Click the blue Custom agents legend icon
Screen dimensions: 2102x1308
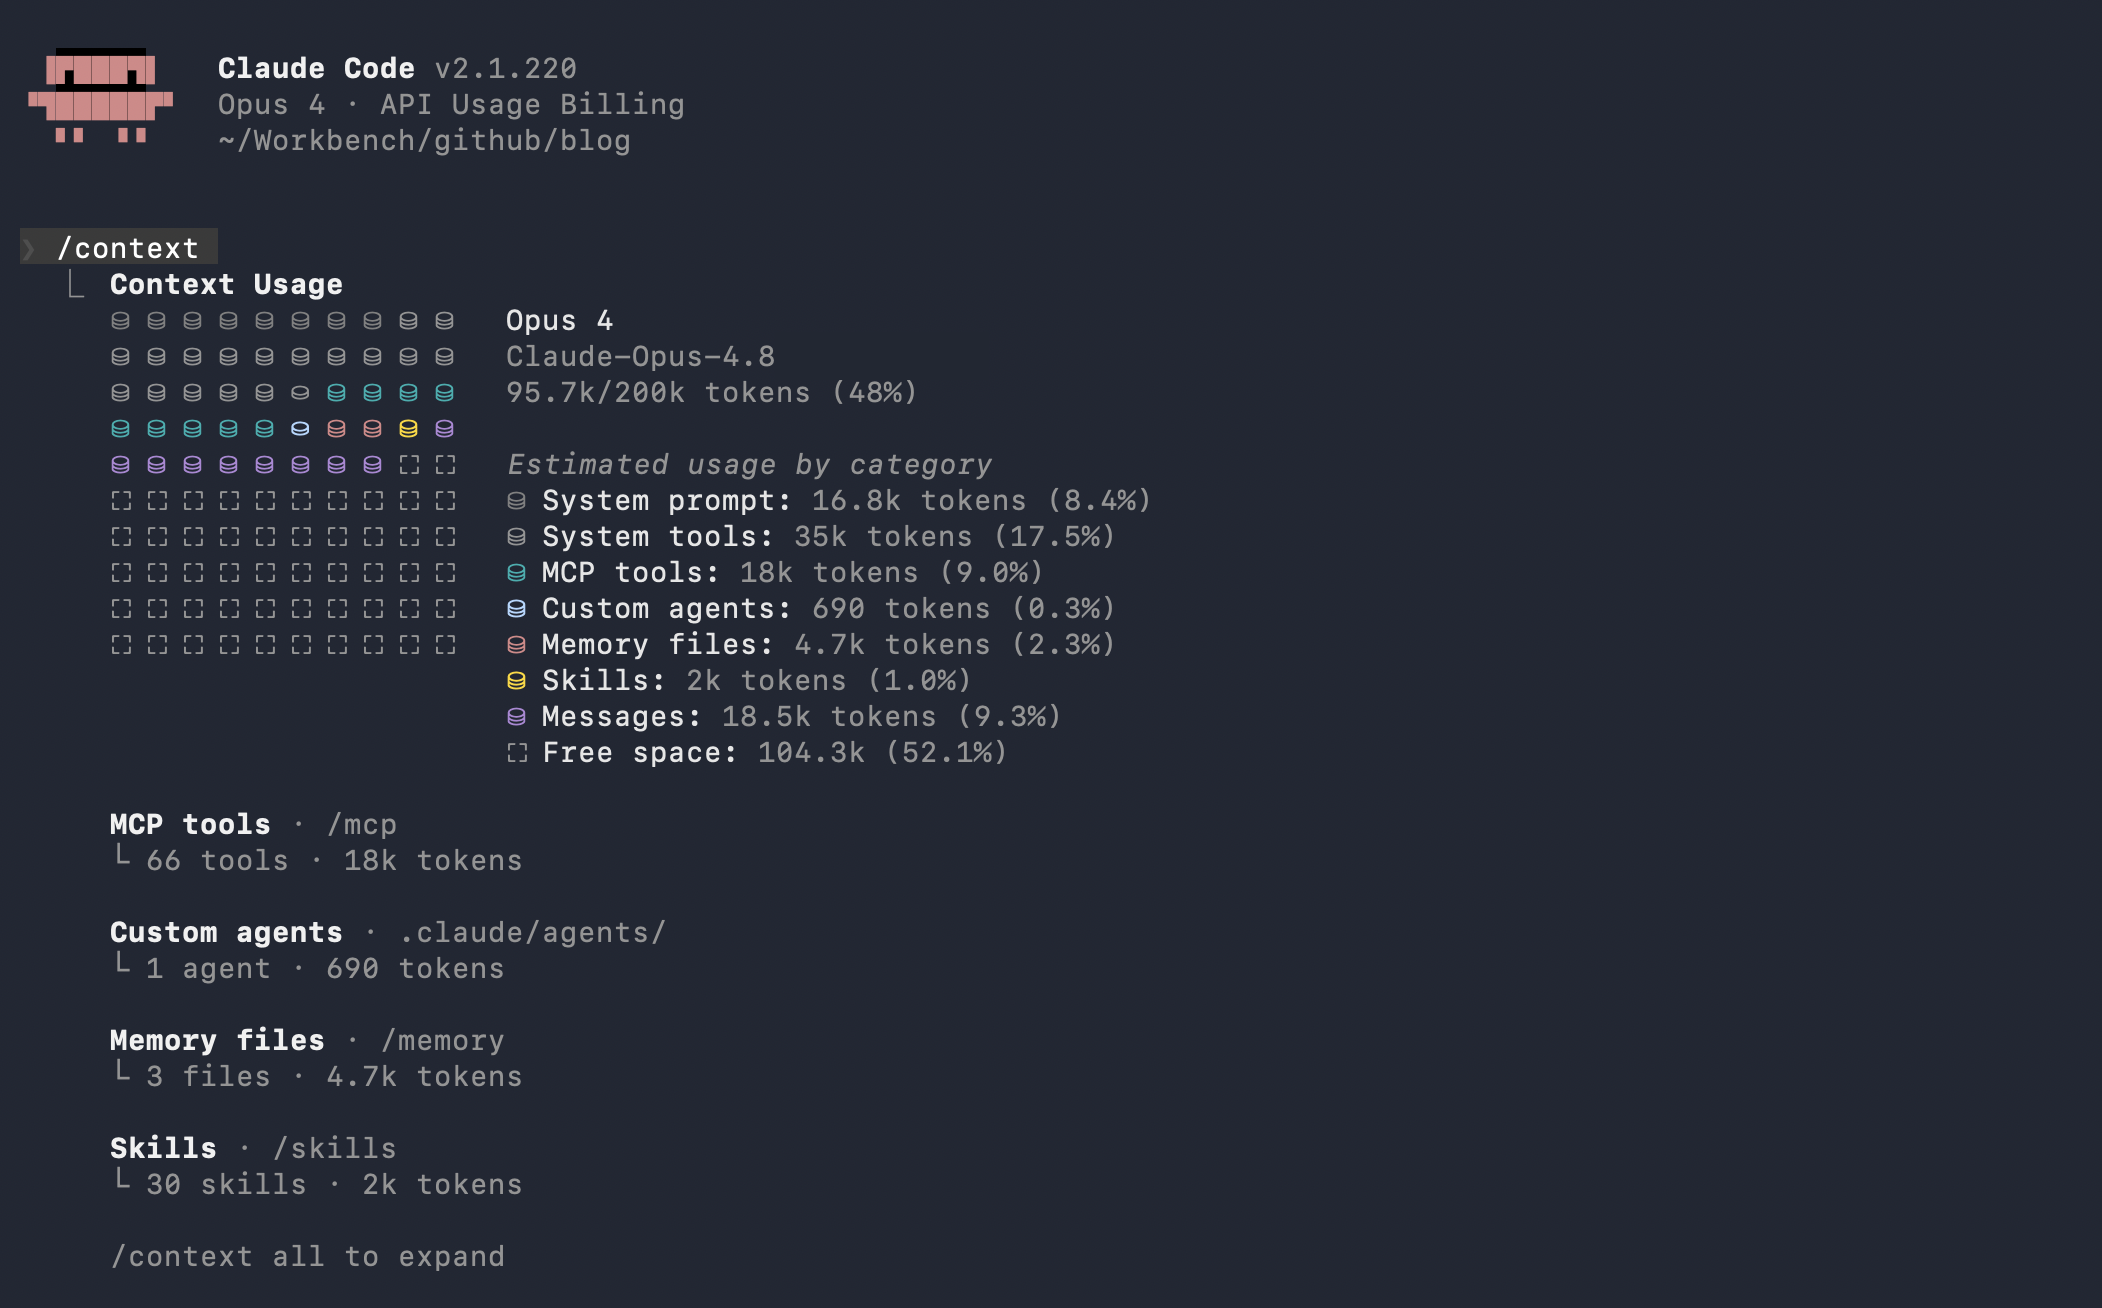pyautogui.click(x=516, y=609)
